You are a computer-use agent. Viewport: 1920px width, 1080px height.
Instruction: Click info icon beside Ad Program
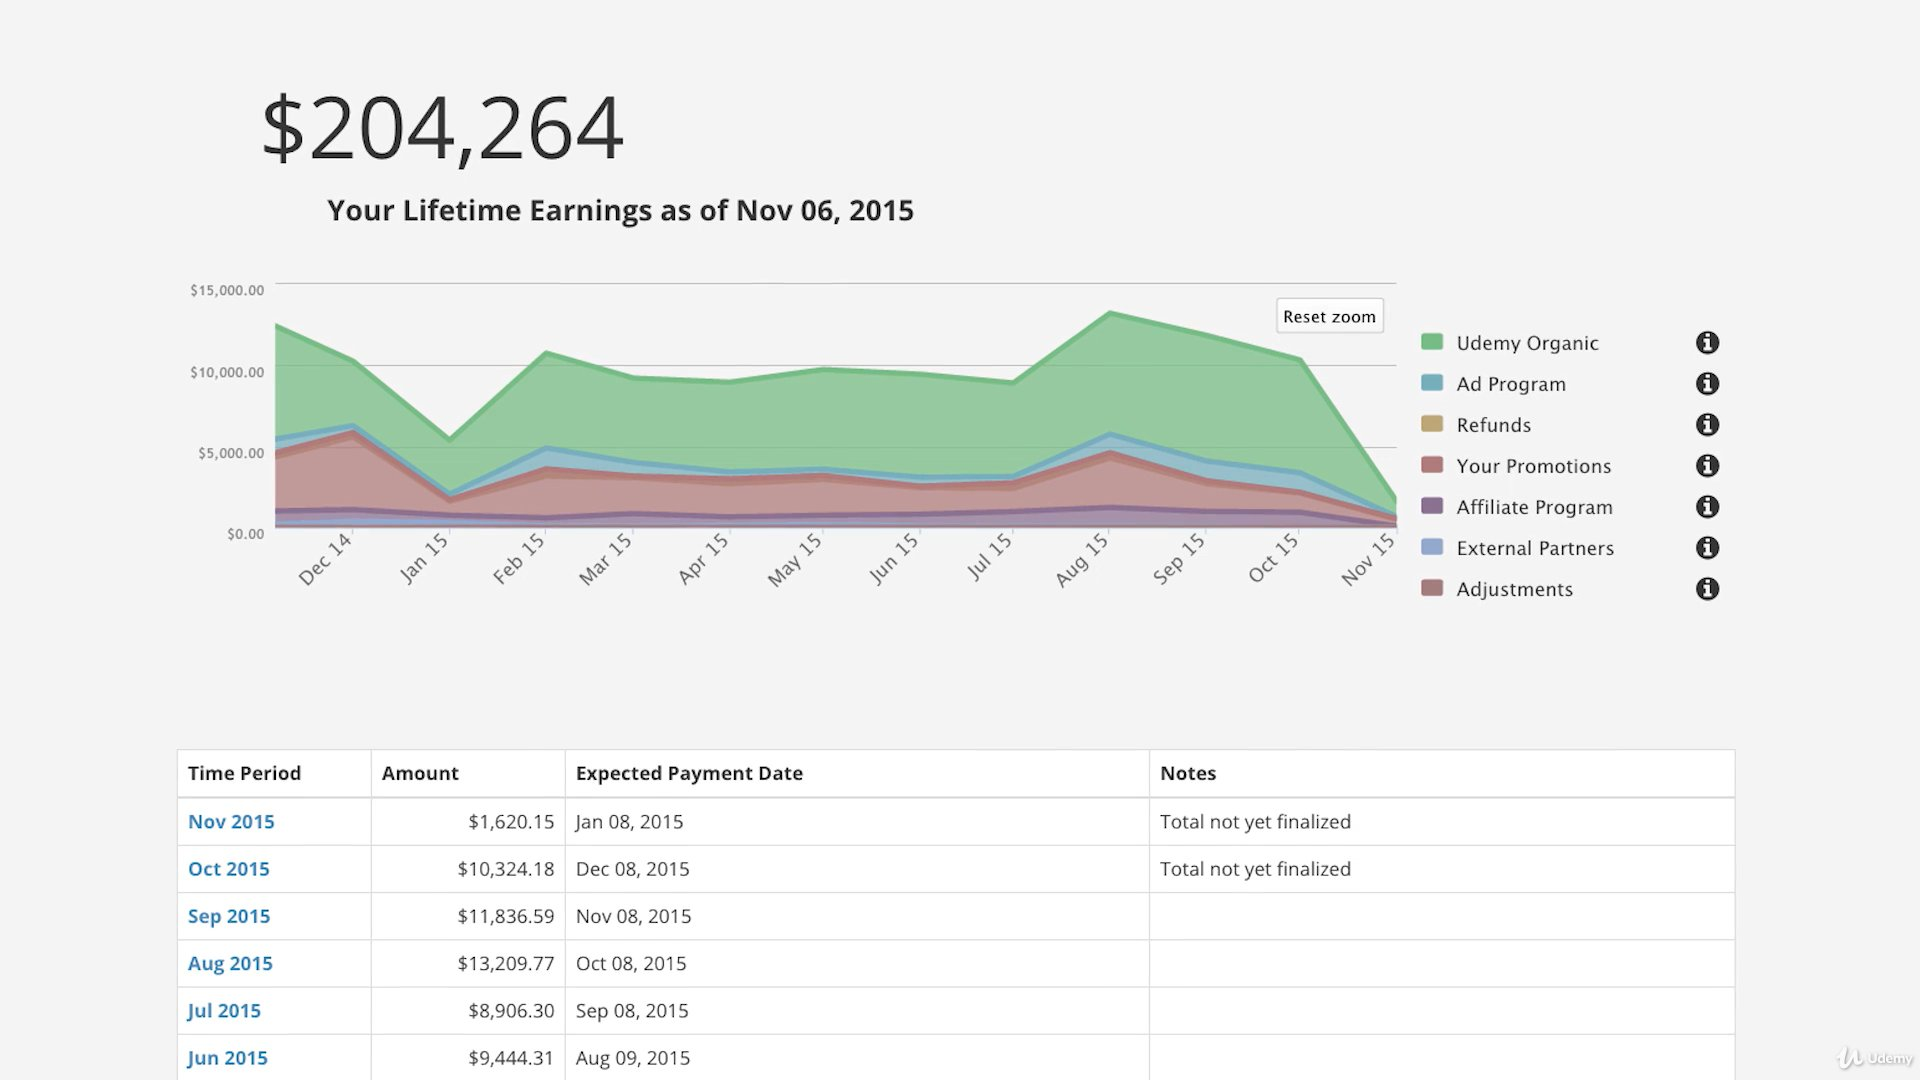coord(1707,384)
